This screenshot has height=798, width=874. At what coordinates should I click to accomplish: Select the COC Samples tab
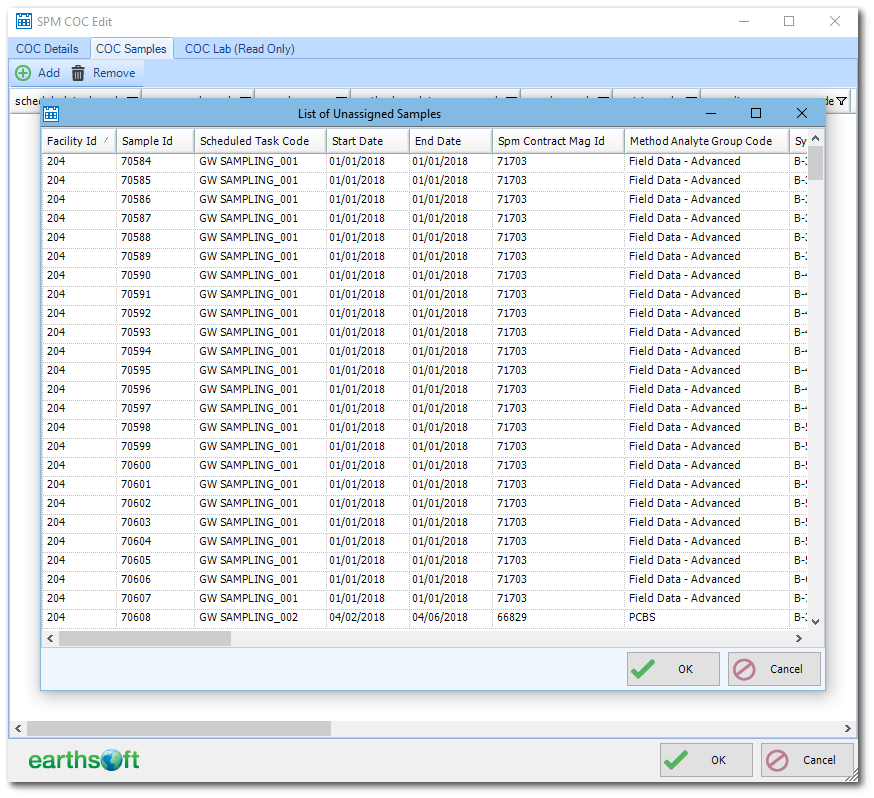tap(131, 48)
